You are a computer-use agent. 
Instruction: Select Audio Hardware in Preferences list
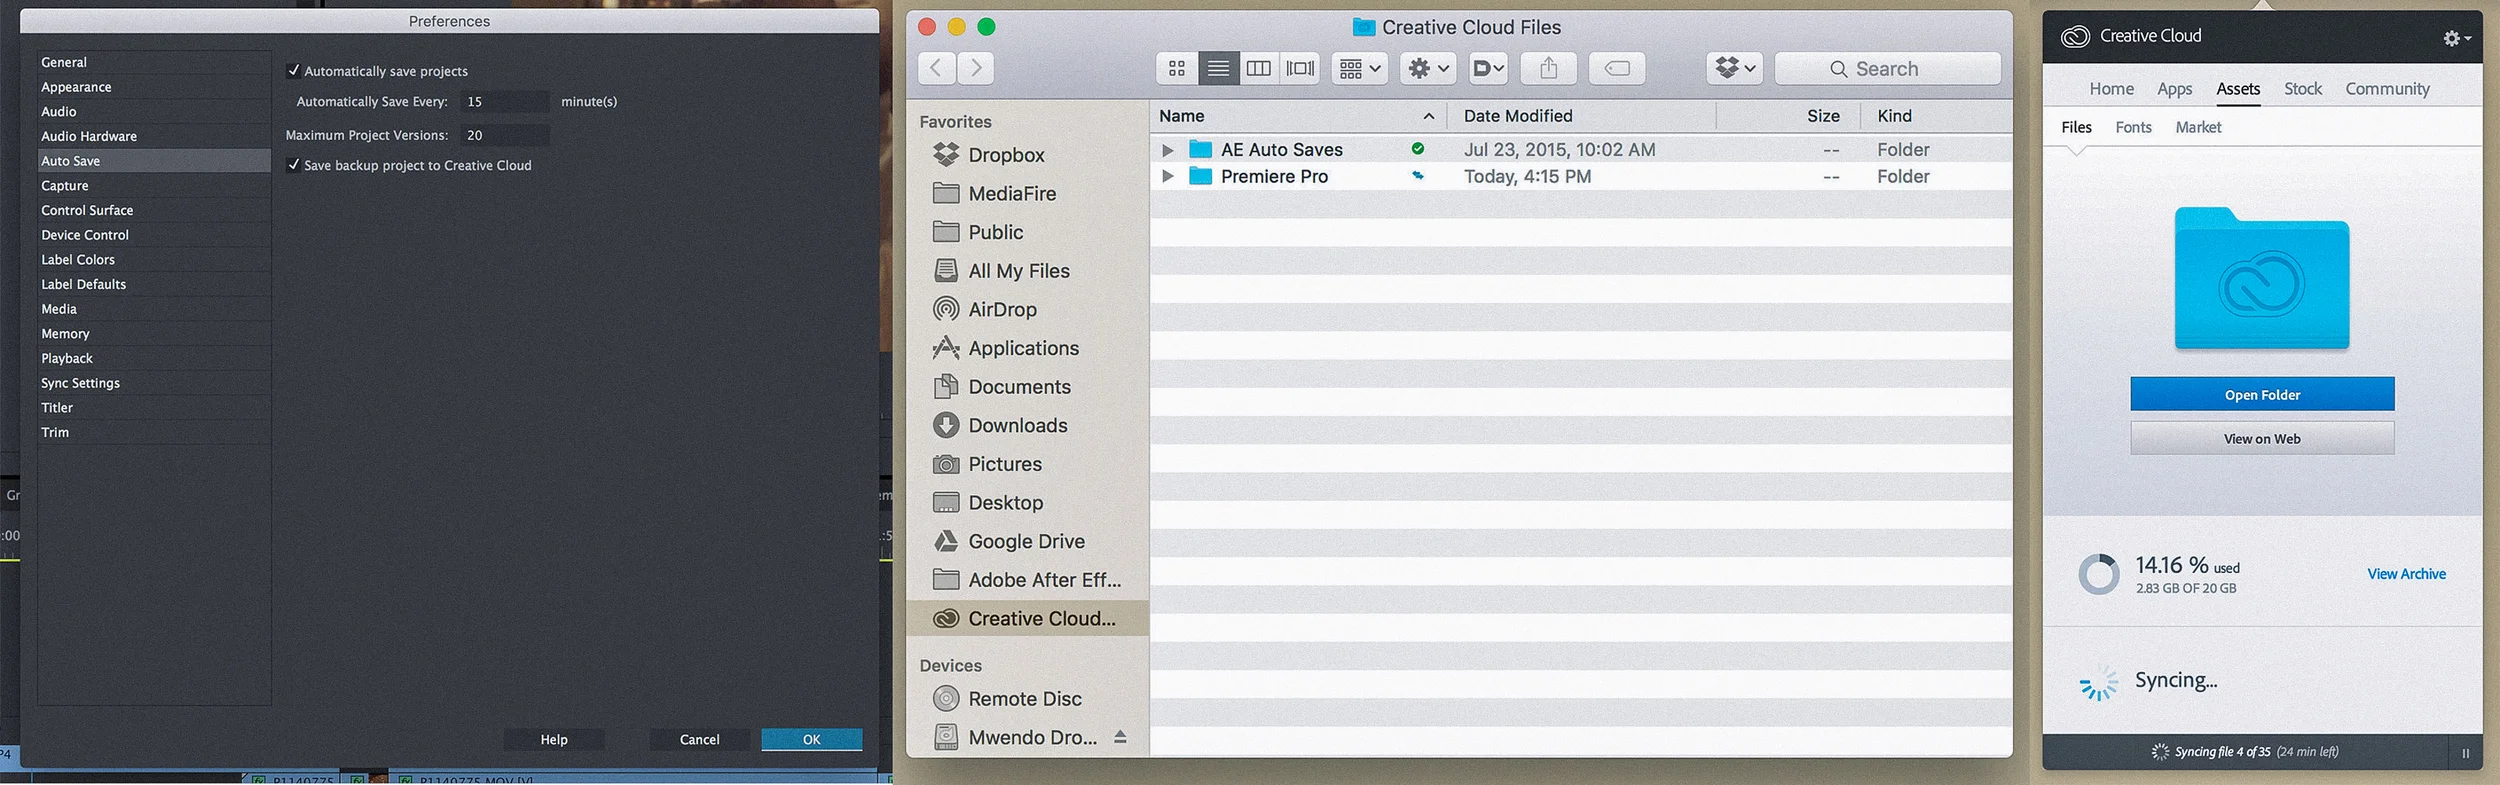(x=154, y=136)
